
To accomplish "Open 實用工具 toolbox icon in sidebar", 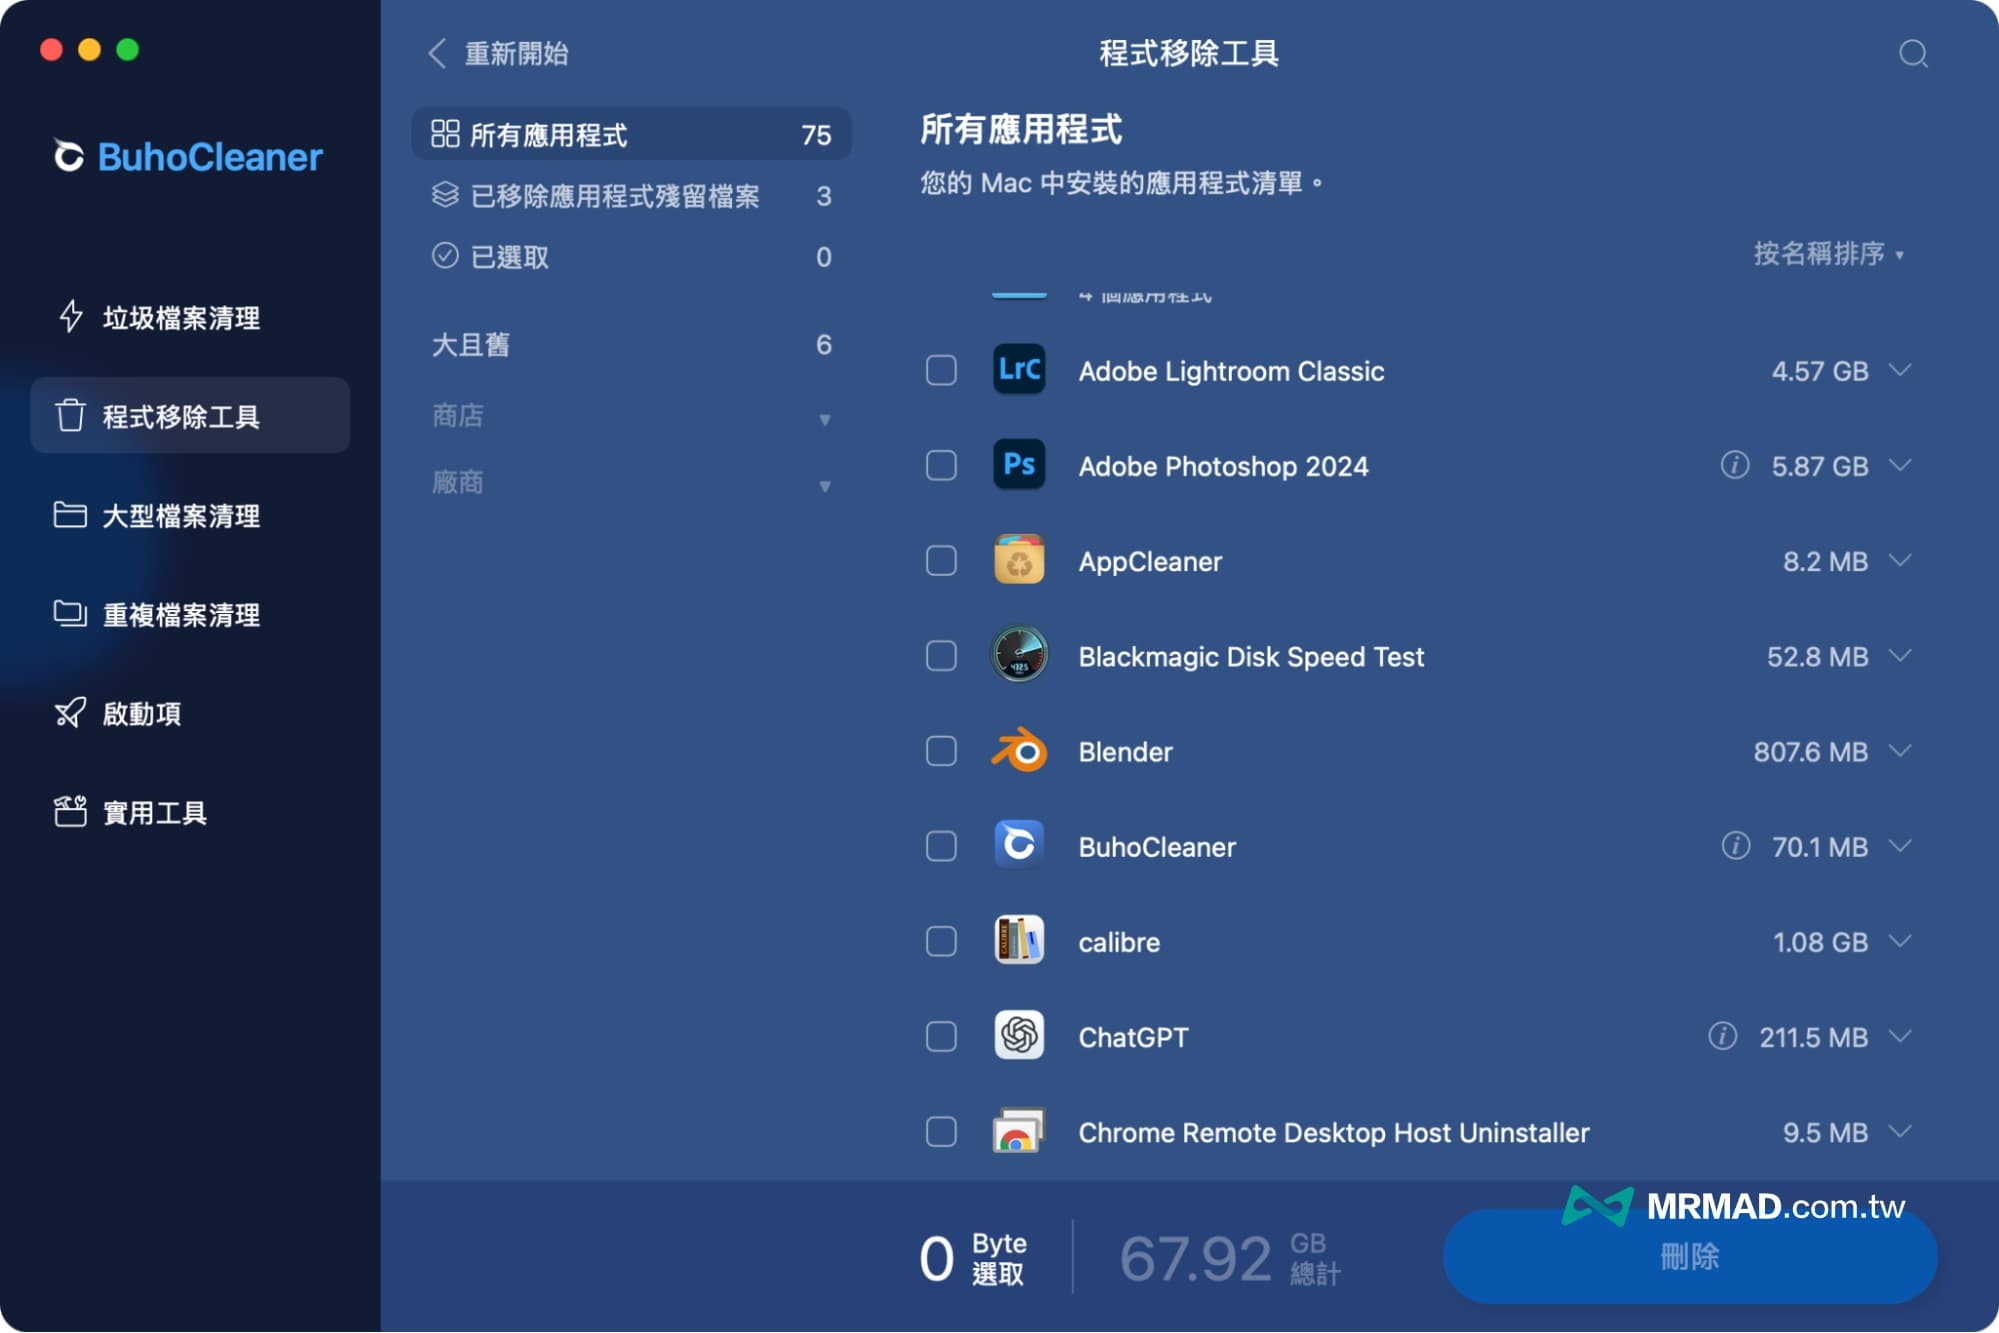I will 69,811.
